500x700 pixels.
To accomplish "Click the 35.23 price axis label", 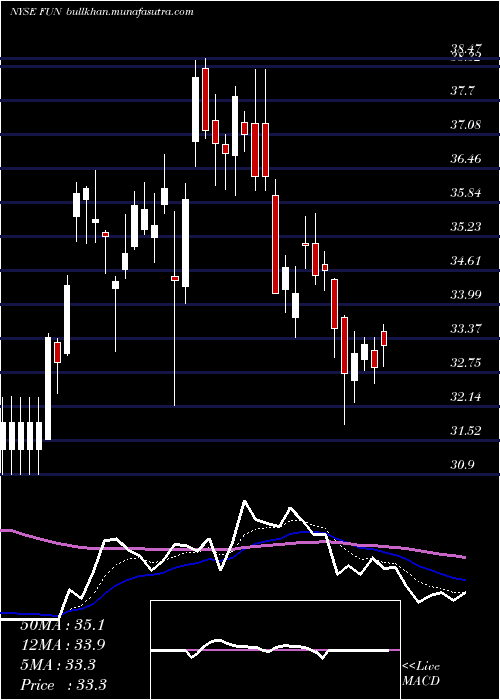I will tap(465, 227).
